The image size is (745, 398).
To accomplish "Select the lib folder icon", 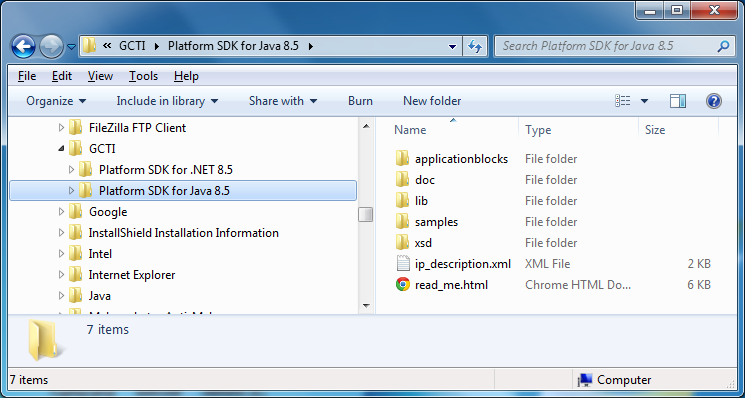I will pyautogui.click(x=402, y=200).
